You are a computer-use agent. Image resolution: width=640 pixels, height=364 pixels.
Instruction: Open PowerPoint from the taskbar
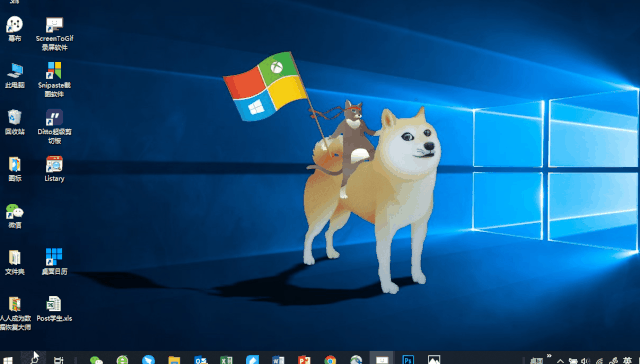point(304,360)
